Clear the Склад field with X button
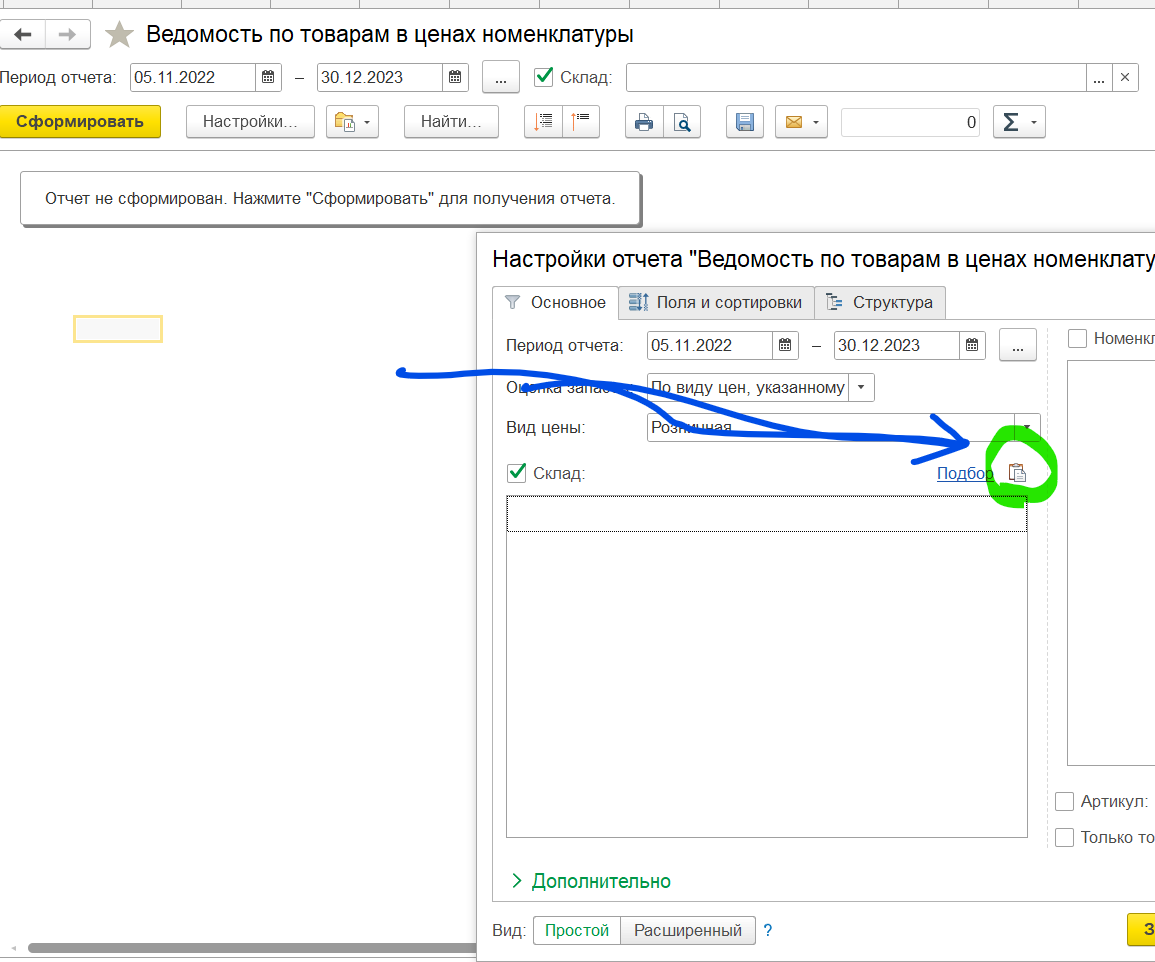 point(1125,77)
